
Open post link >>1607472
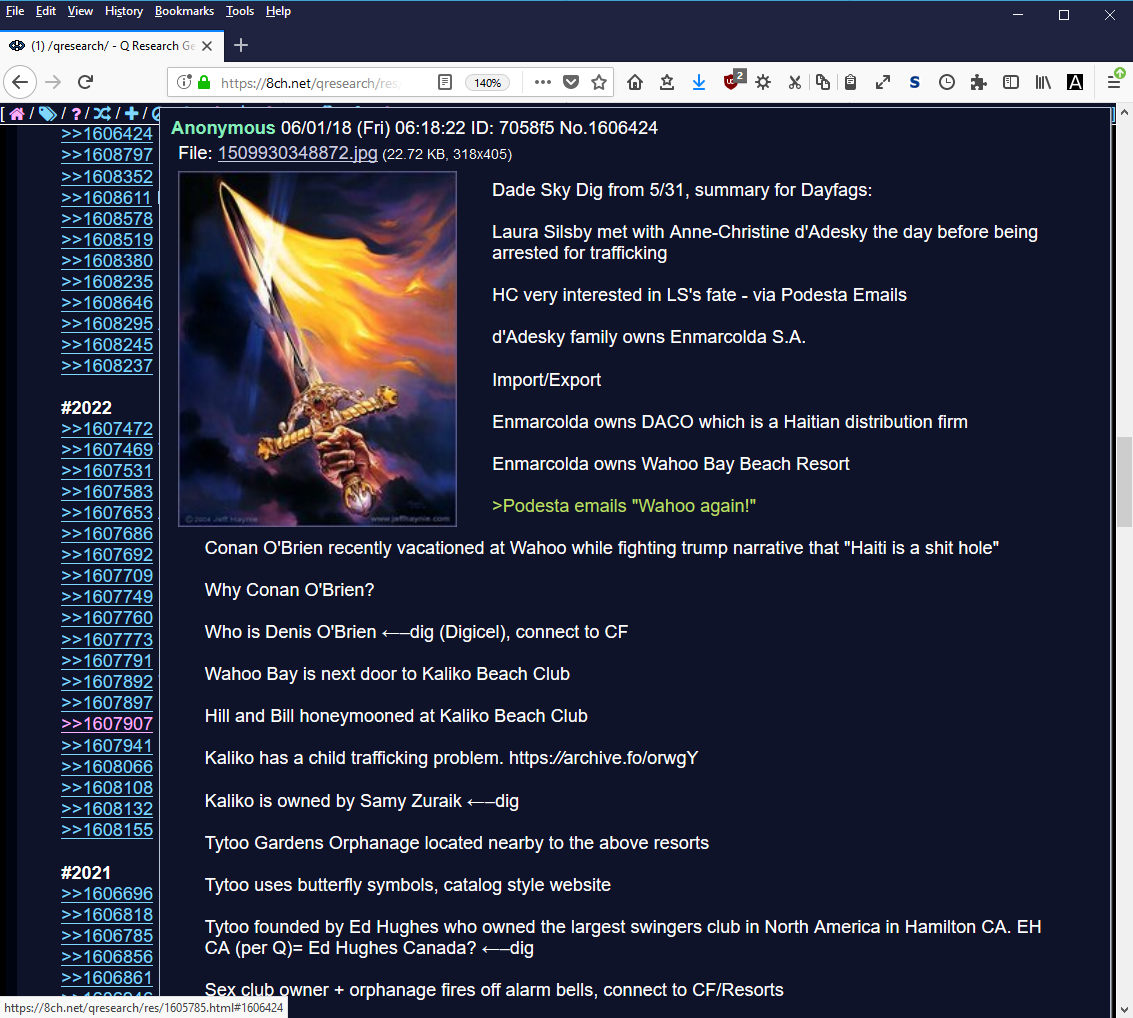pyautogui.click(x=107, y=428)
